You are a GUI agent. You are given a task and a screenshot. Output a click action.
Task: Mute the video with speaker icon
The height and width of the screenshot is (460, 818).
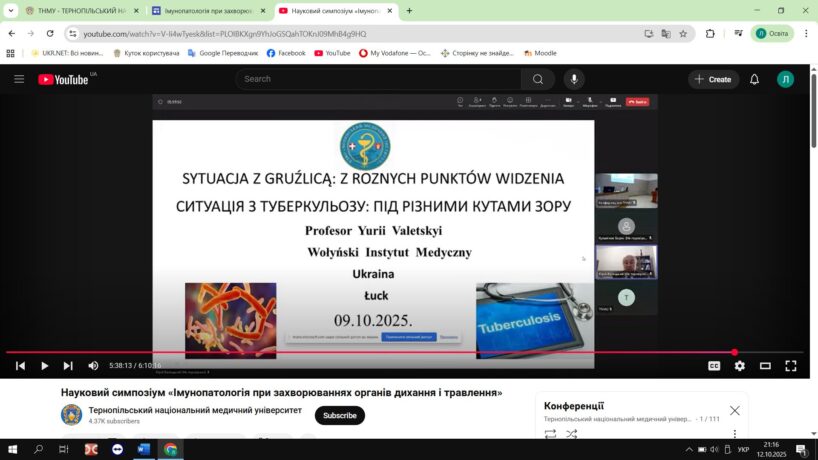point(93,366)
